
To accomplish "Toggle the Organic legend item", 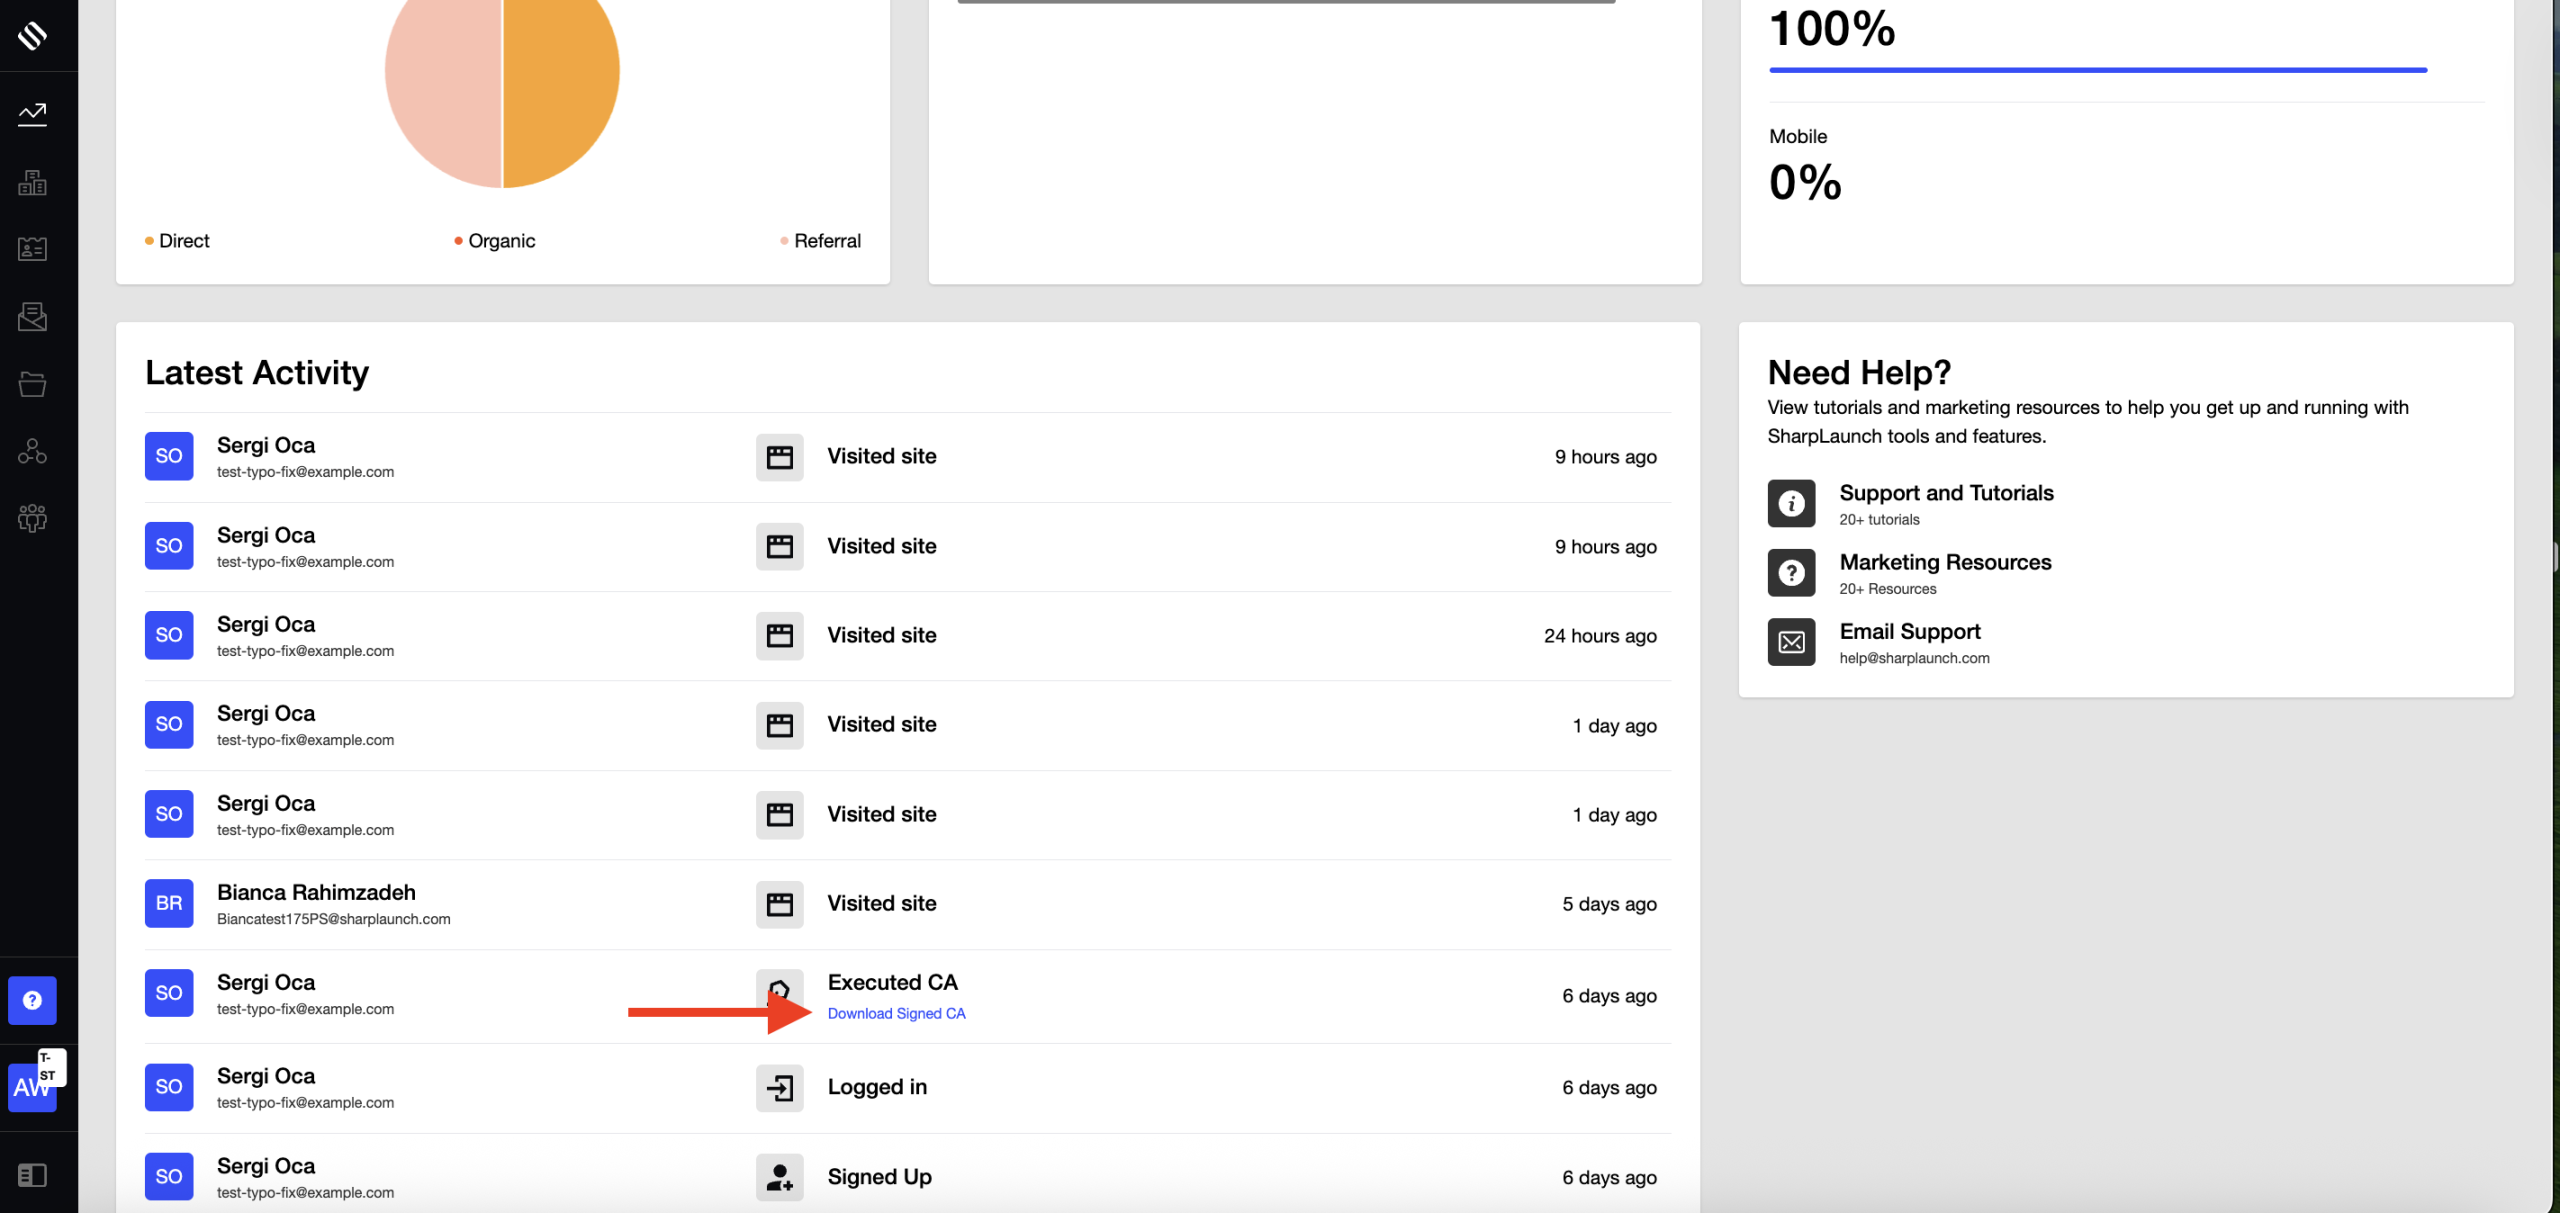I will [496, 241].
